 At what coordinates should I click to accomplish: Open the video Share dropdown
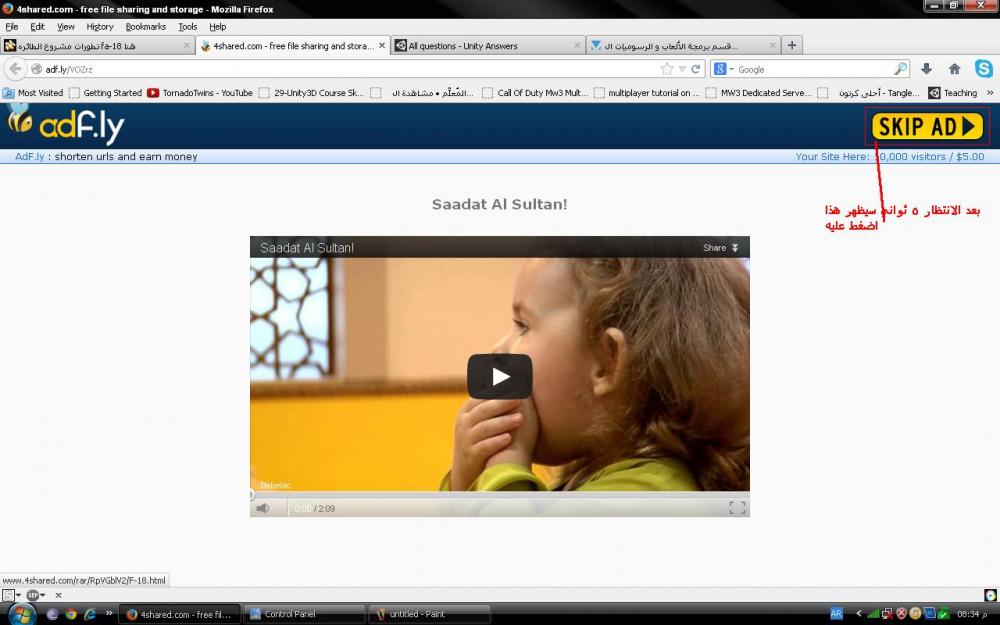(x=721, y=247)
